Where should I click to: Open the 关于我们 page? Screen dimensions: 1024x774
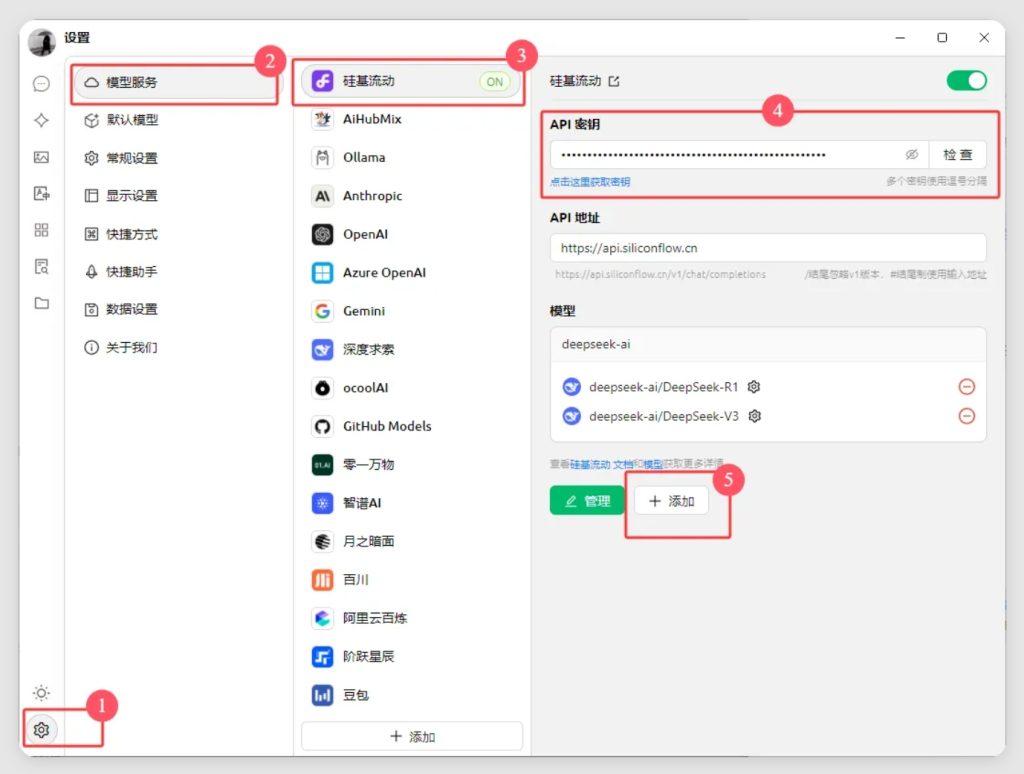175,347
